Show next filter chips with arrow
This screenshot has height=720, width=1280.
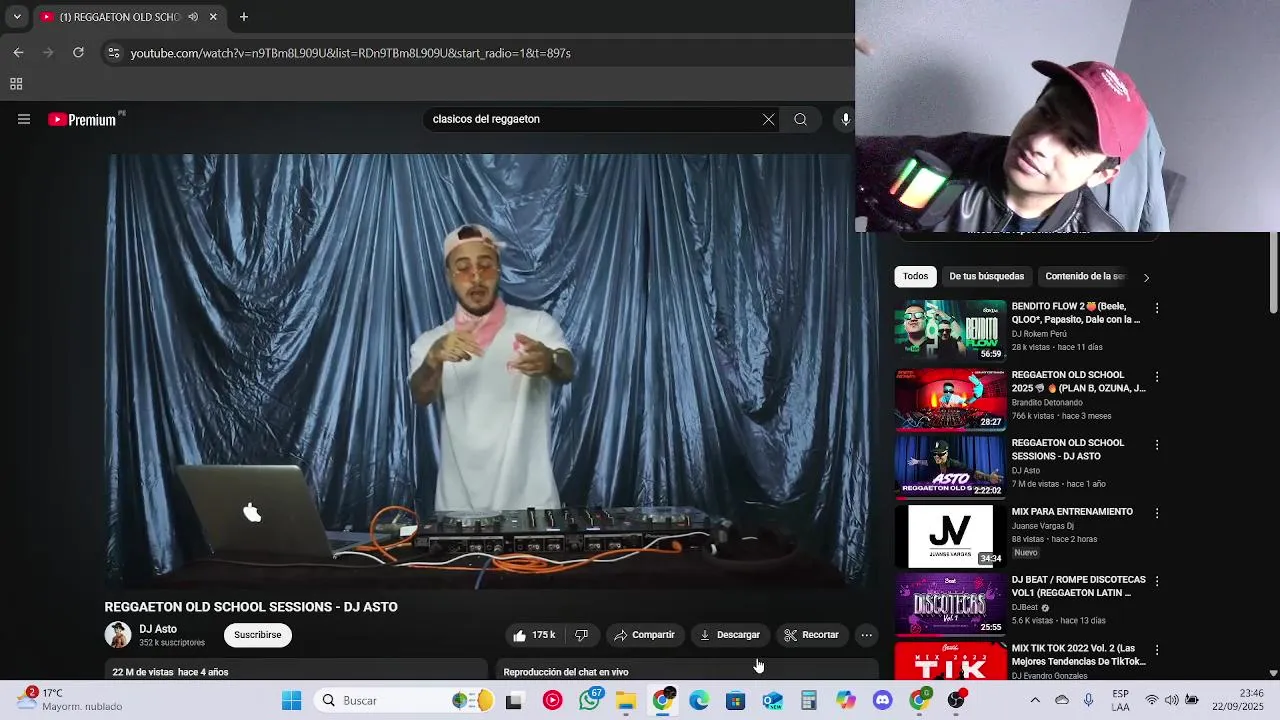[1146, 277]
